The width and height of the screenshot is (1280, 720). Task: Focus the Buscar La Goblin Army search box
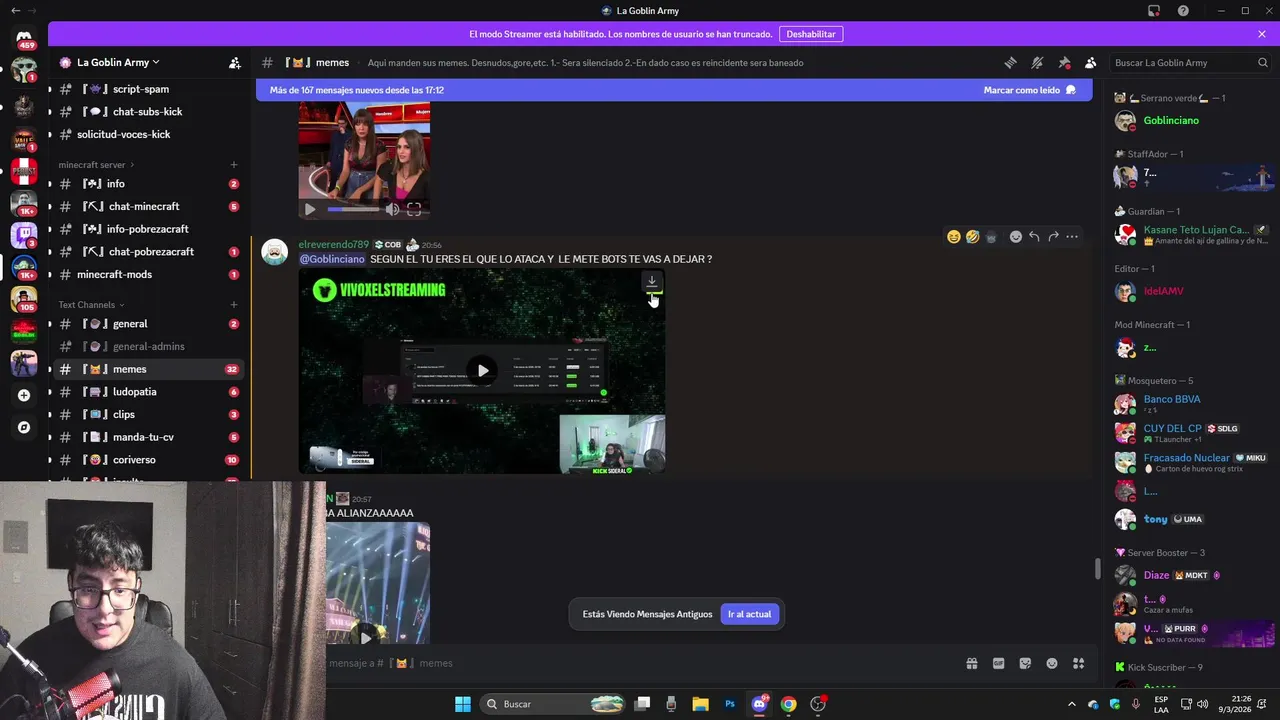[x=1191, y=62]
